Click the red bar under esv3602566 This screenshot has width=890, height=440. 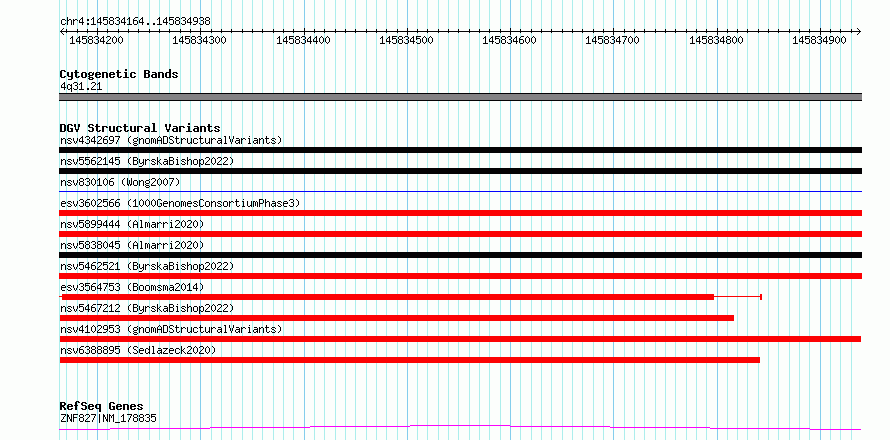coord(460,213)
